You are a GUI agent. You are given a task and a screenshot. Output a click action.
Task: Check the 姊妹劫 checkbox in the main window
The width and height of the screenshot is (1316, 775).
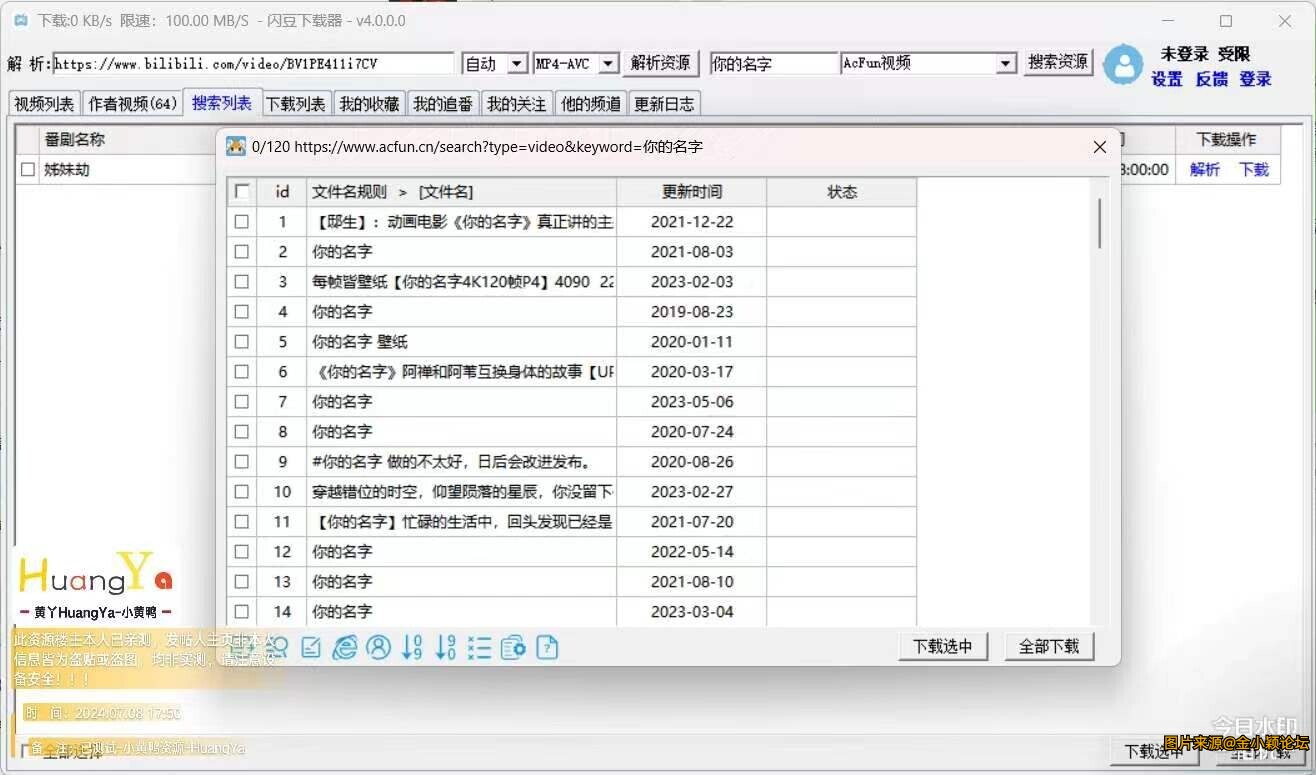click(x=28, y=170)
